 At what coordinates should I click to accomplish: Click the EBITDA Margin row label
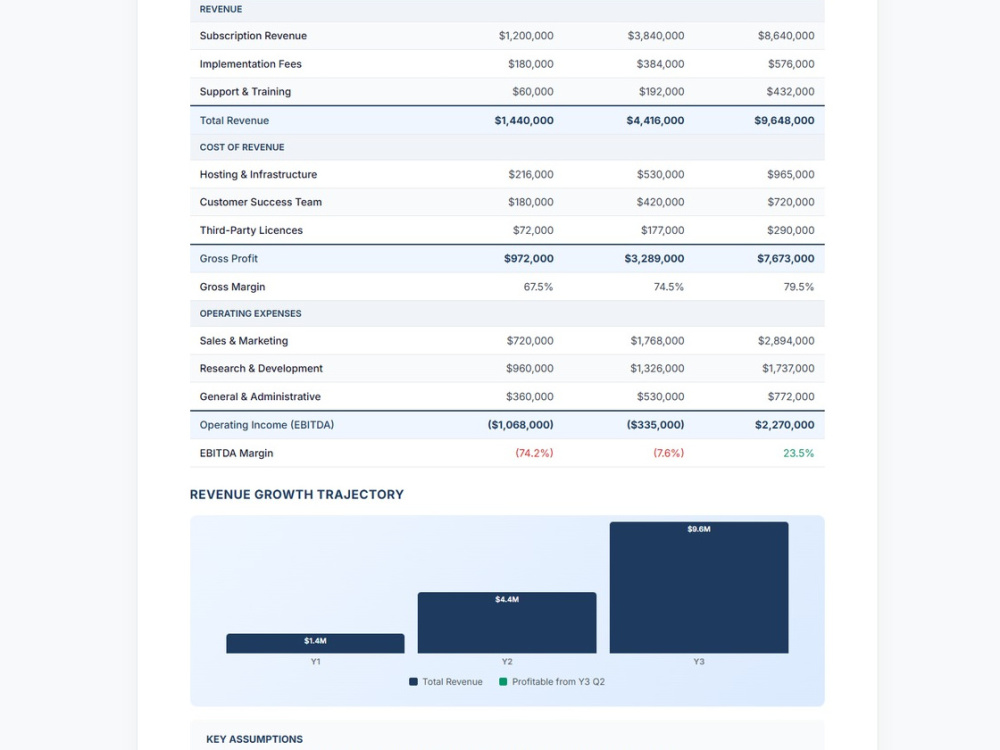(236, 453)
